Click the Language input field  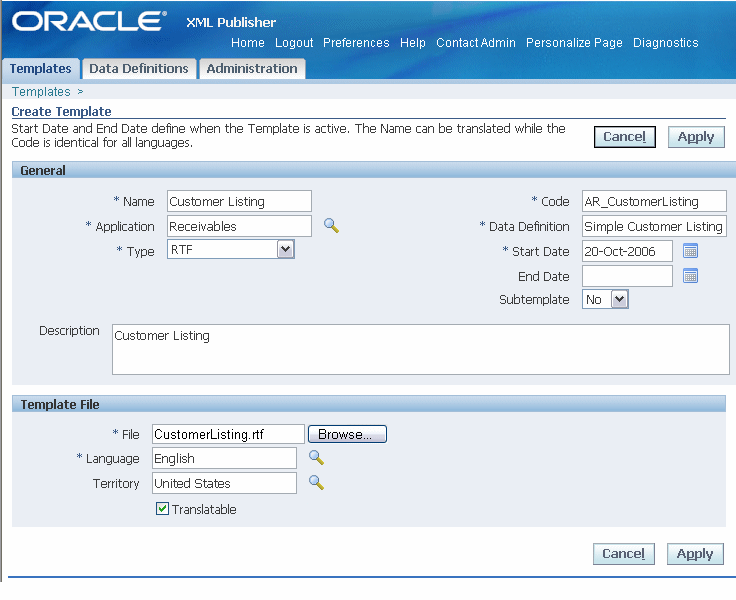(224, 458)
